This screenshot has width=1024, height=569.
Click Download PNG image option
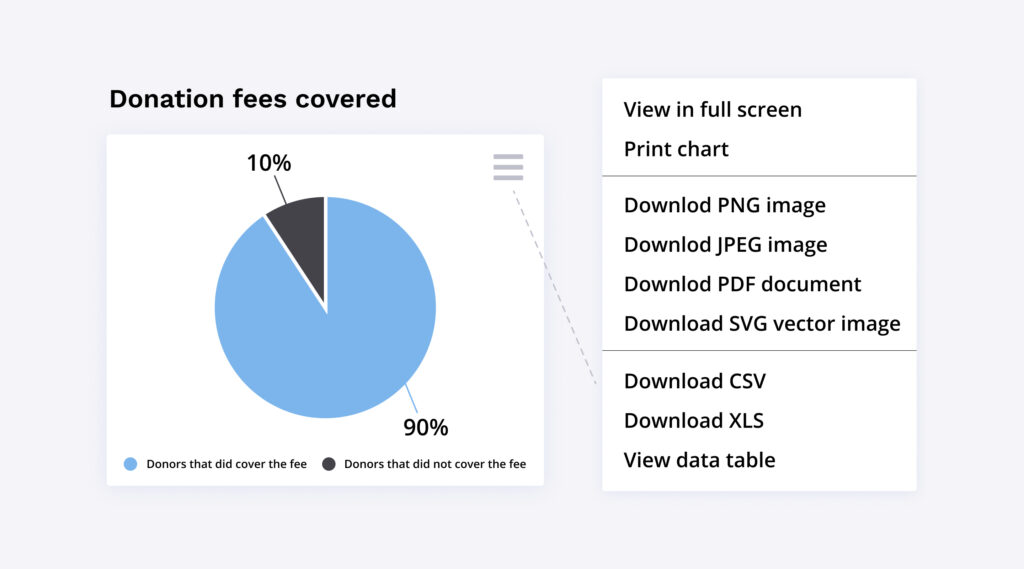[724, 205]
